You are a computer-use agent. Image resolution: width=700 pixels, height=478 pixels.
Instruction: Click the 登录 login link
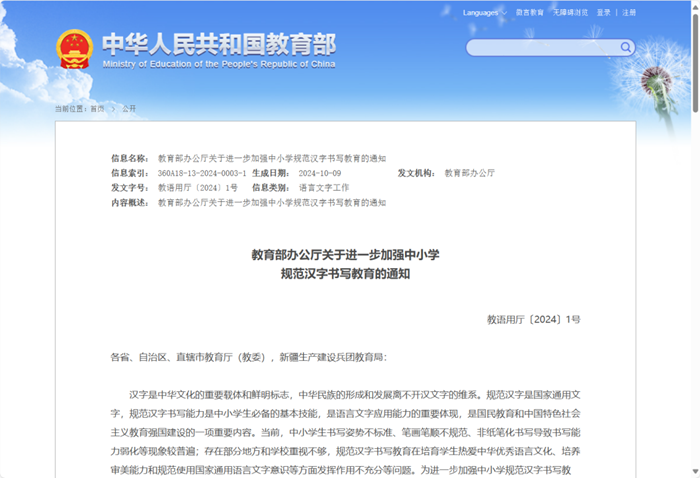click(x=604, y=13)
